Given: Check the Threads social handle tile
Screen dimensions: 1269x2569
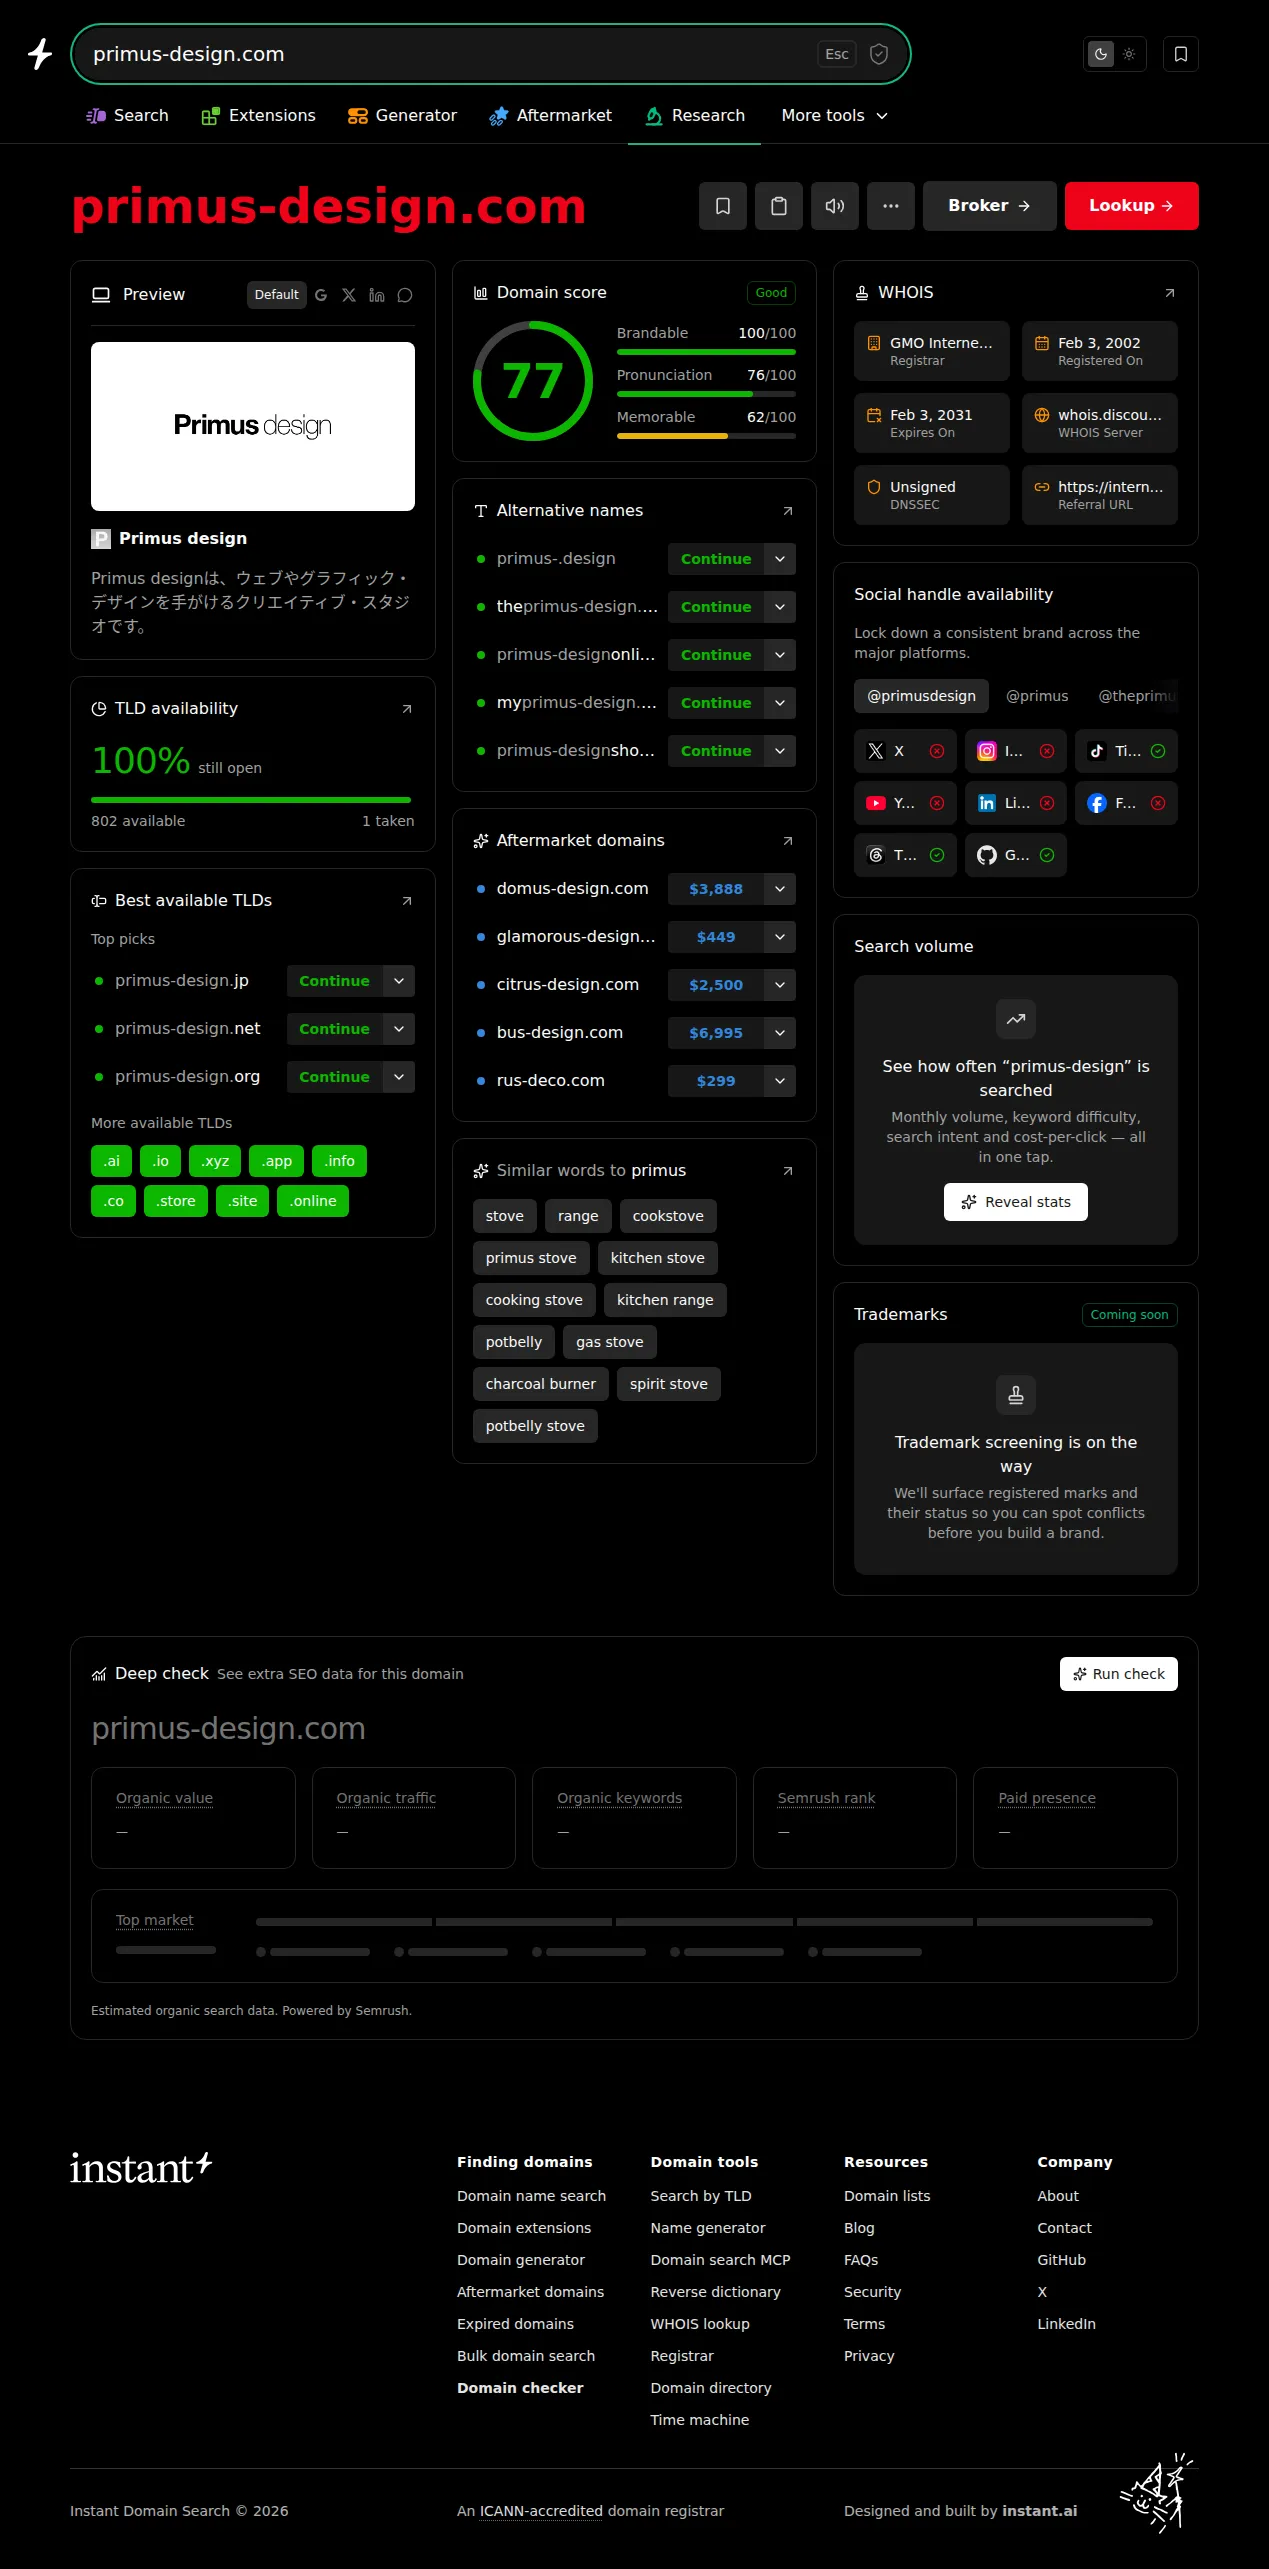Looking at the screenshot, I should point(905,855).
